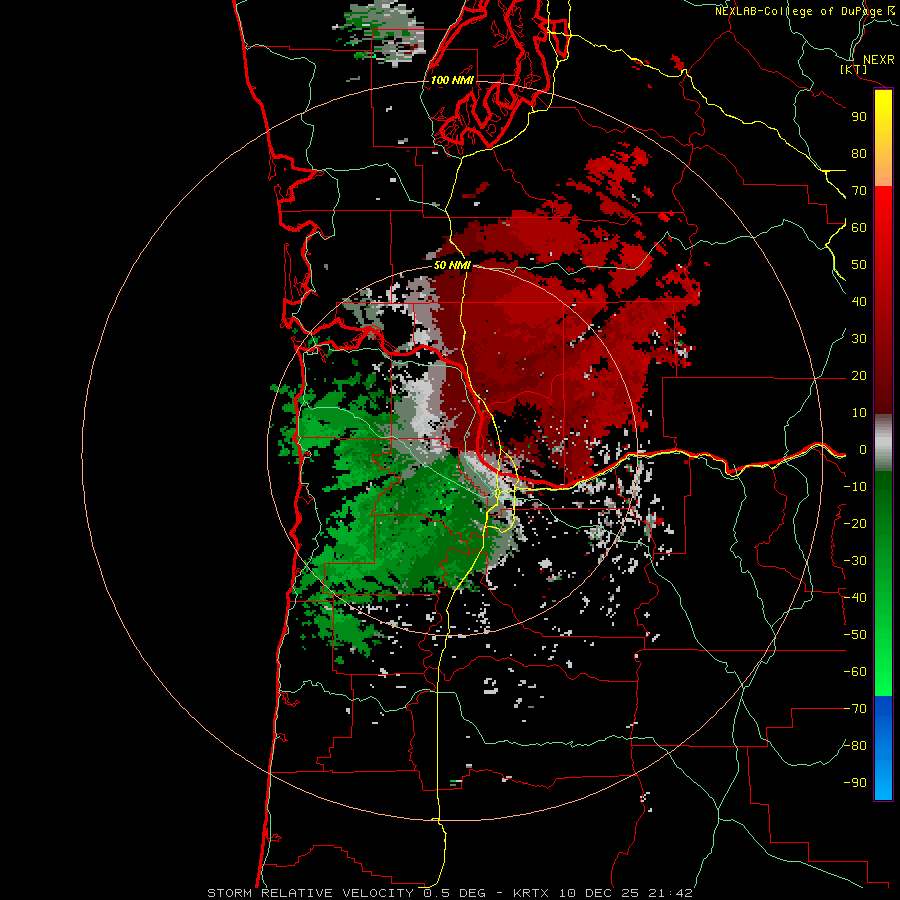Screen dimensions: 900x900
Task: Click the 100 NMI range ring label
Action: pyautogui.click(x=452, y=80)
